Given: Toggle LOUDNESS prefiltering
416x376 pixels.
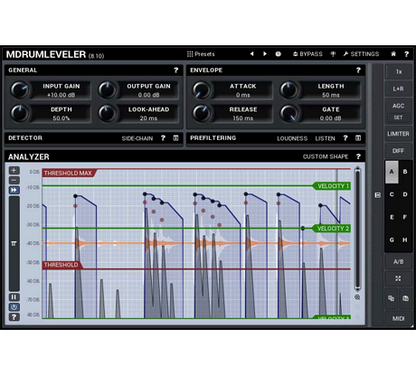Looking at the screenshot, I should coord(292,138).
